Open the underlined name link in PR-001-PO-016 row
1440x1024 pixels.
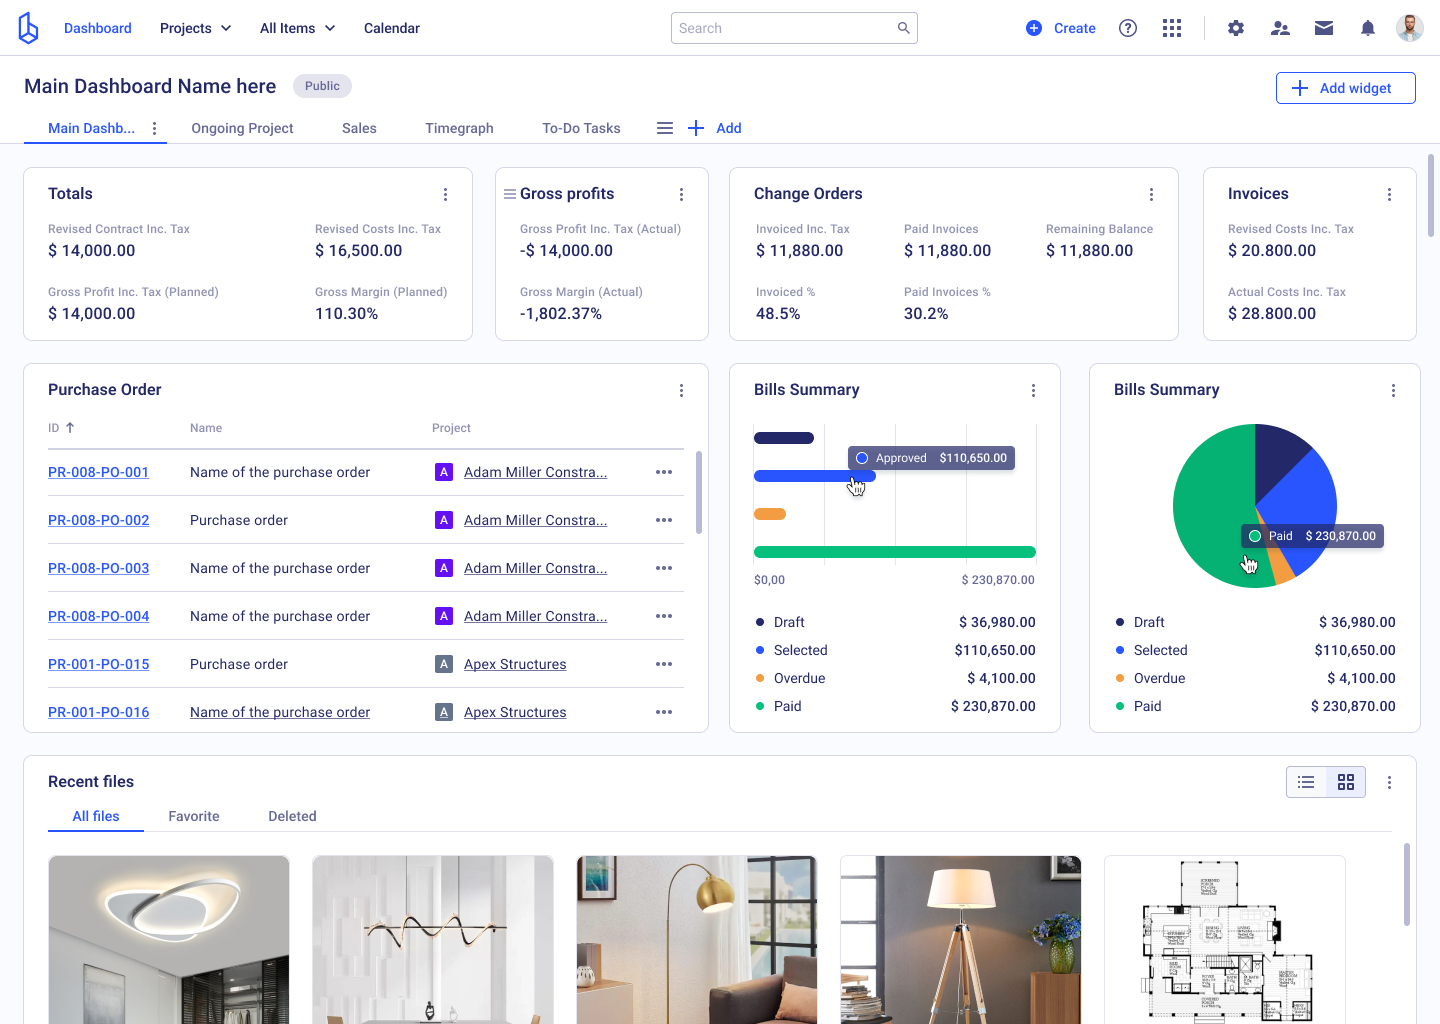pyautogui.click(x=280, y=712)
